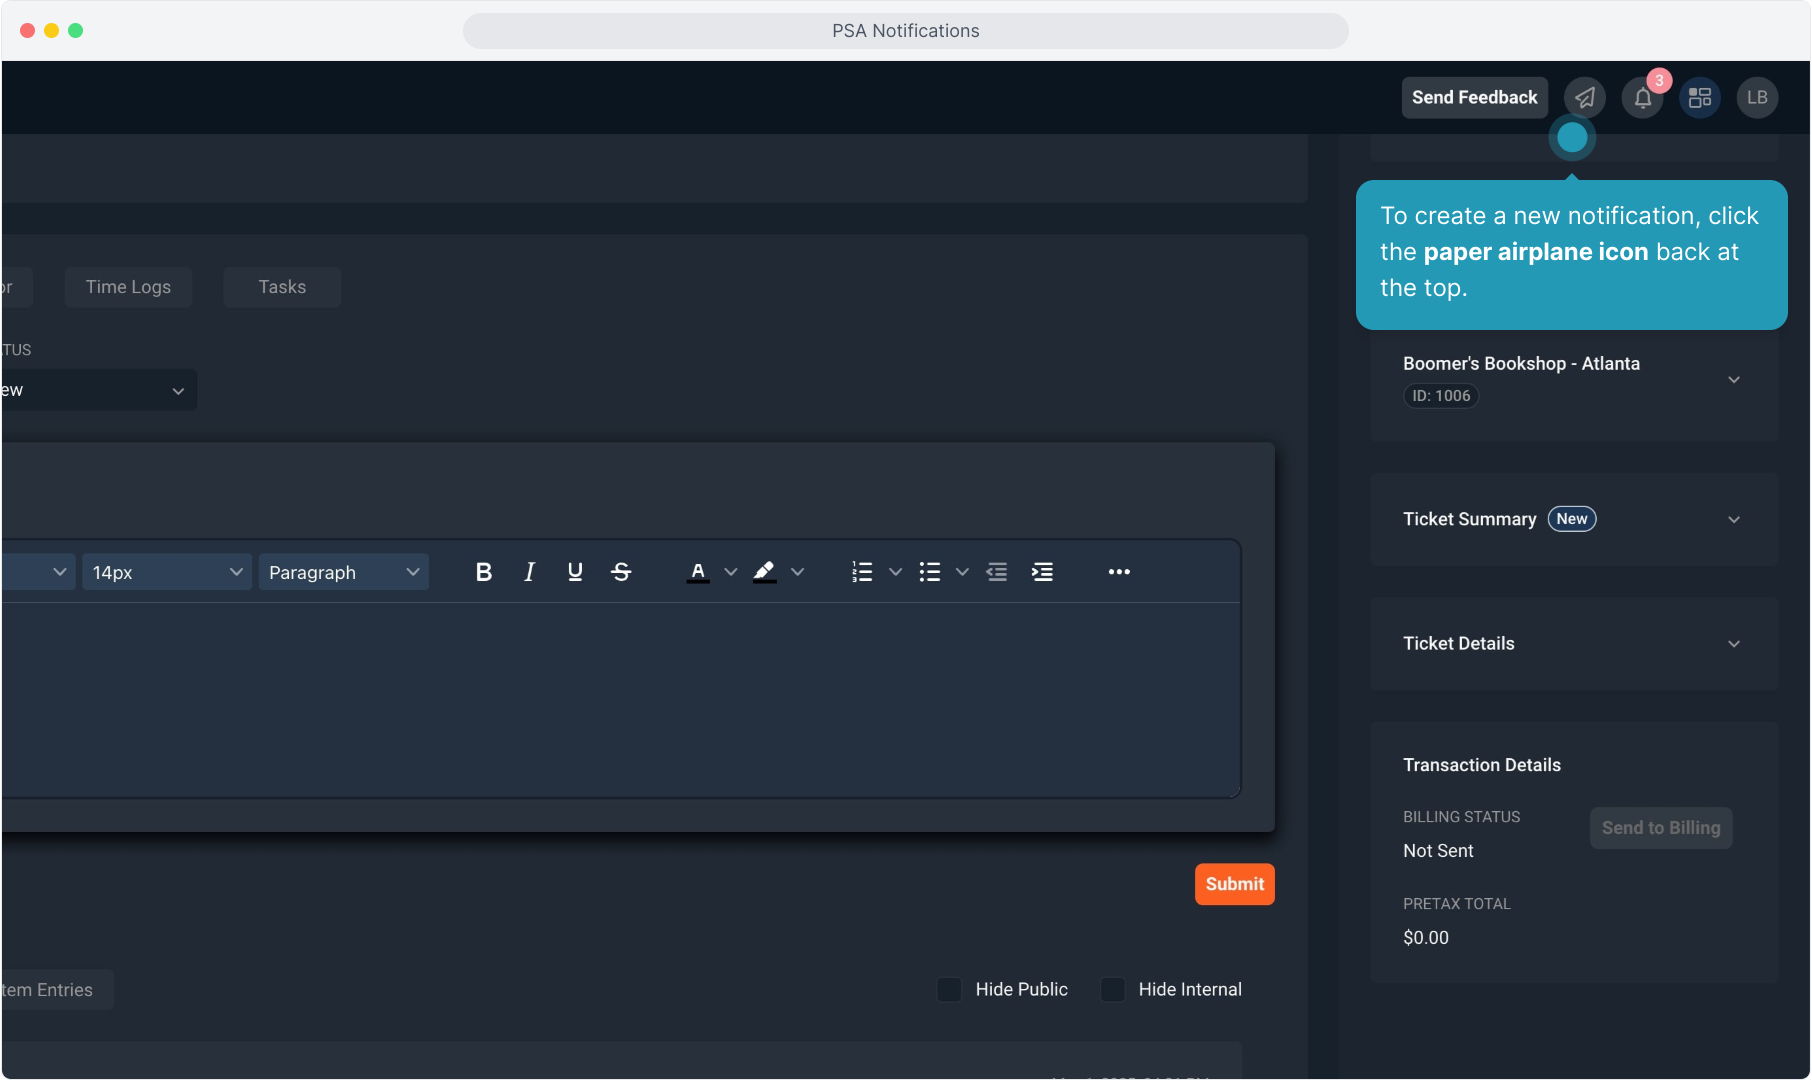
Task: Toggle strikethrough formatting
Action: click(x=621, y=572)
